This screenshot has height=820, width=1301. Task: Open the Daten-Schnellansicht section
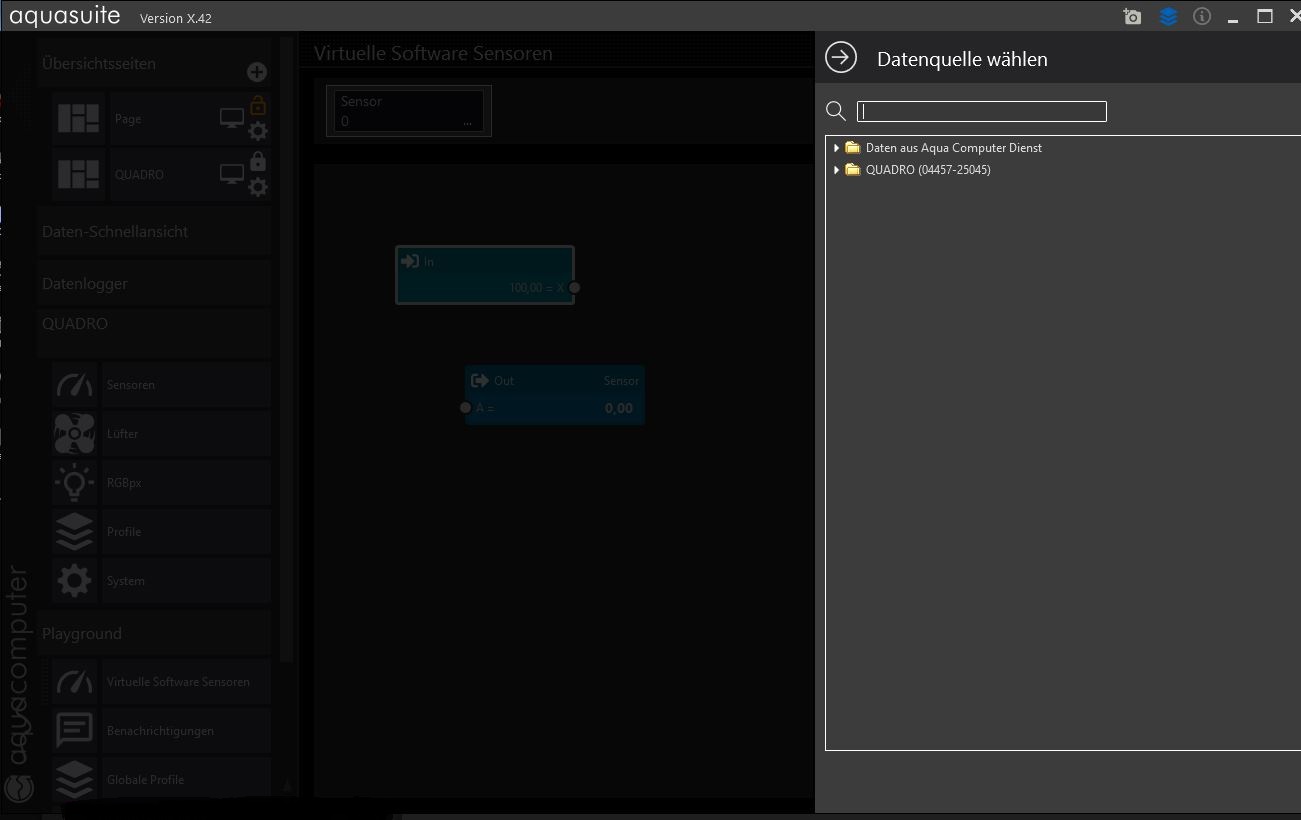(x=154, y=231)
